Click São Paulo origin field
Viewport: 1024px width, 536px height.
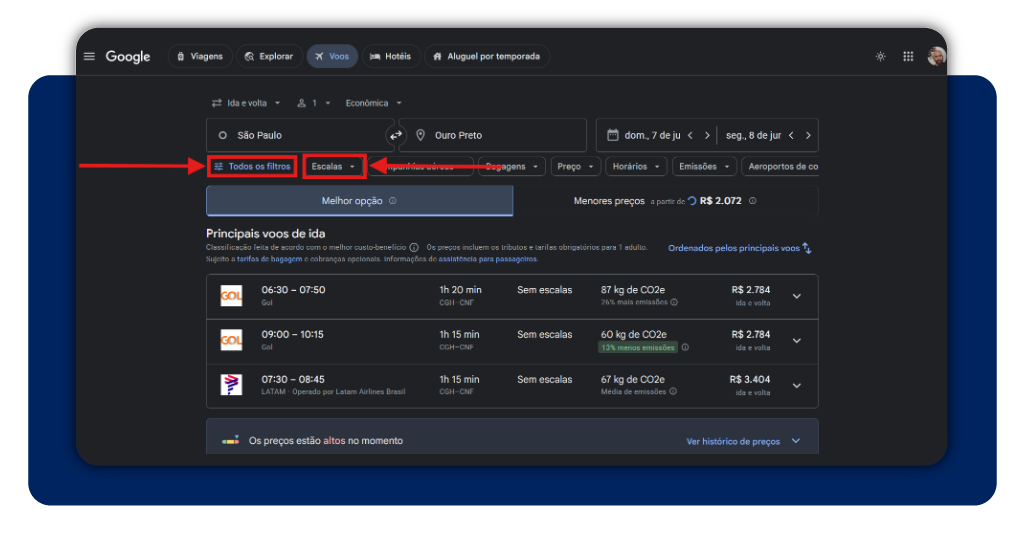coord(300,135)
